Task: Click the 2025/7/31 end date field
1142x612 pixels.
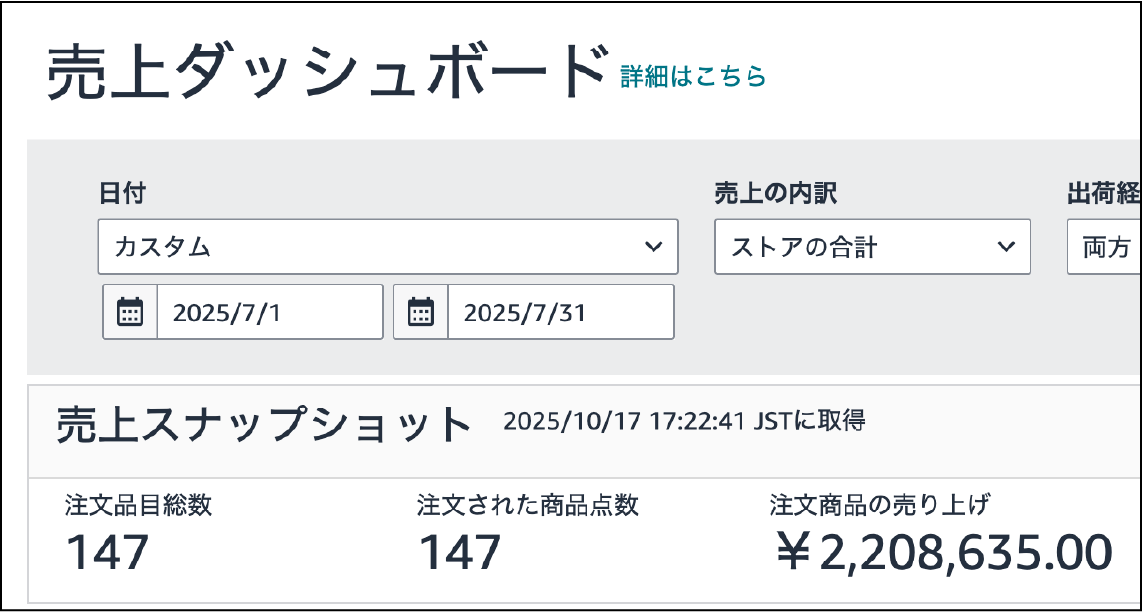Action: coord(559,312)
